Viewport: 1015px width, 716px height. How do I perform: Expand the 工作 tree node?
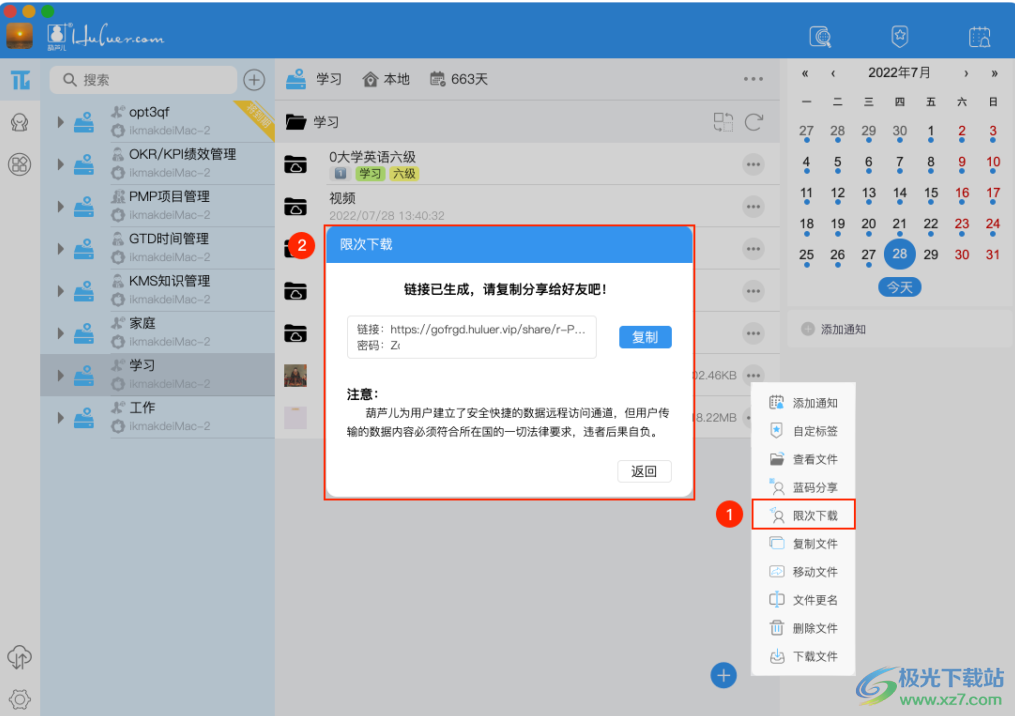(60, 418)
